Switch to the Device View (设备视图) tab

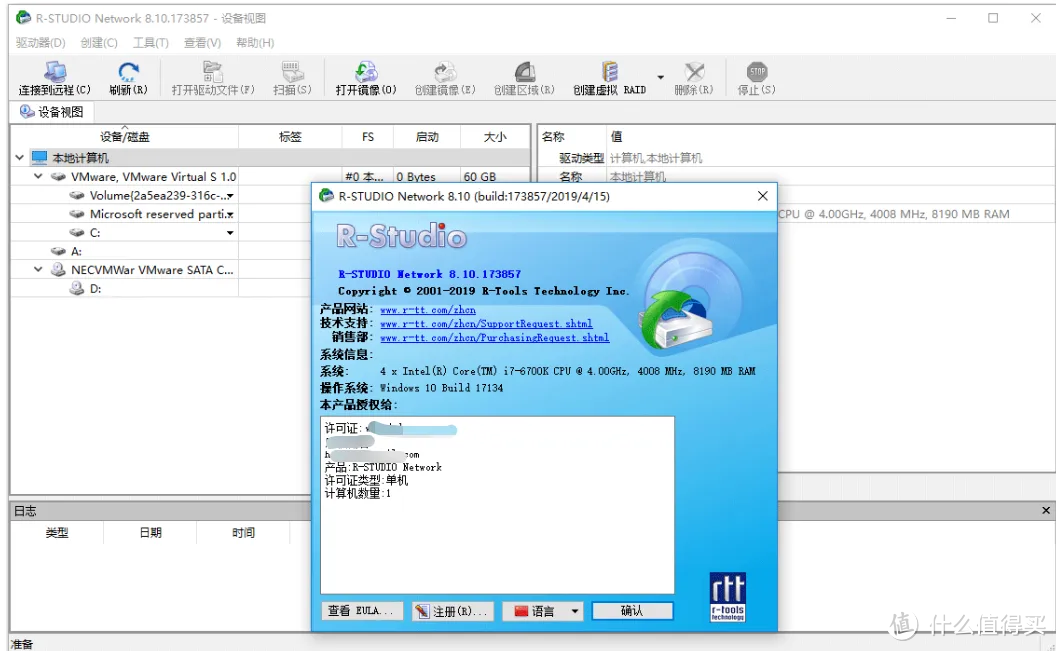52,112
